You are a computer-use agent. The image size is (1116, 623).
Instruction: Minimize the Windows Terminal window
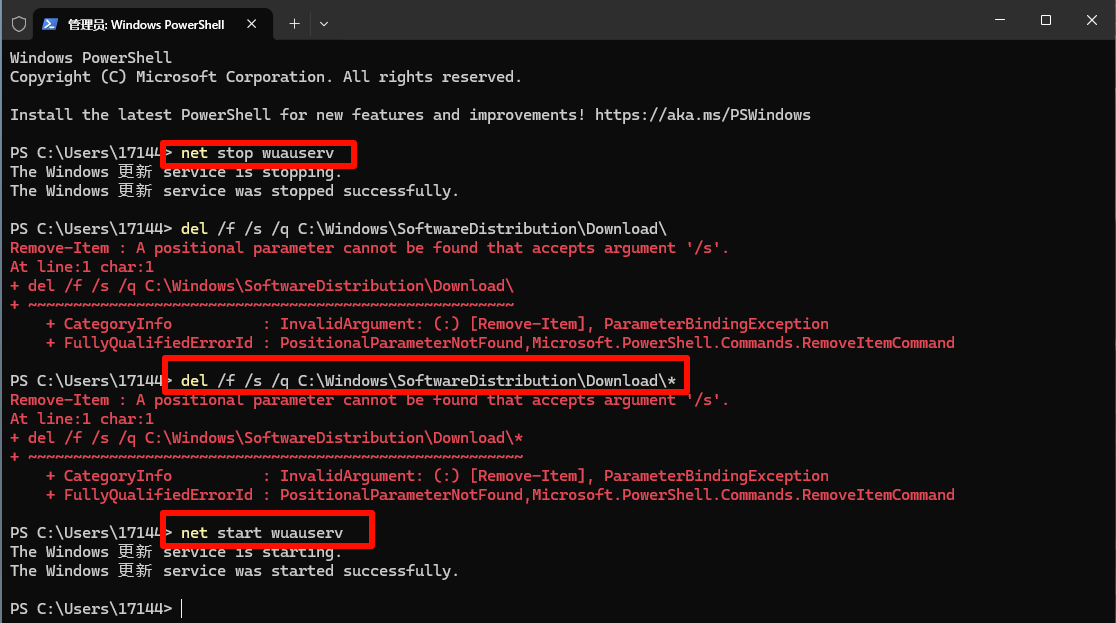click(1000, 20)
